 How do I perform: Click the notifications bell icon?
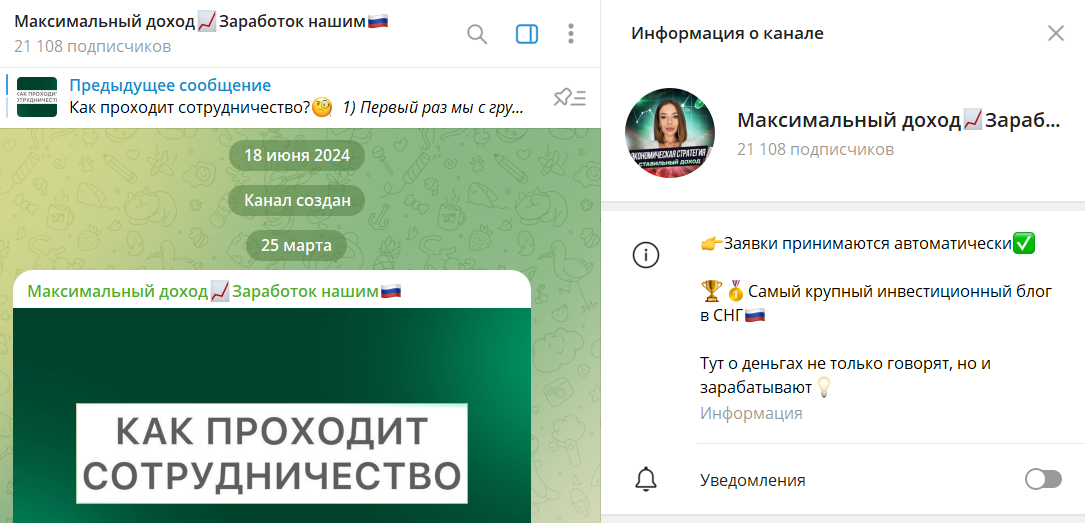pos(646,479)
